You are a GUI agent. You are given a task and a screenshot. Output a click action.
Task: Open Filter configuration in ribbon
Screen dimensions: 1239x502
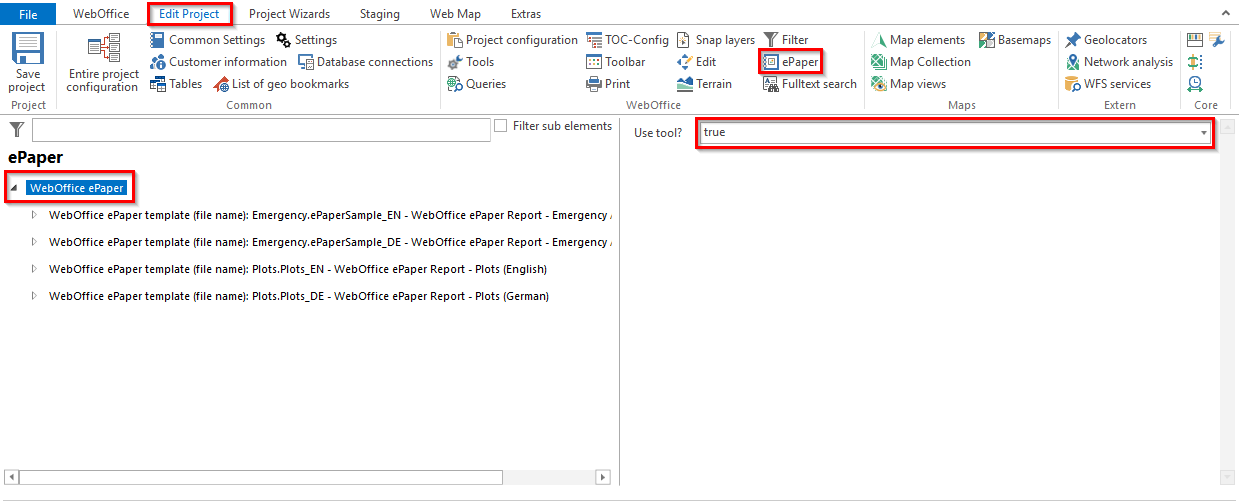pos(786,40)
